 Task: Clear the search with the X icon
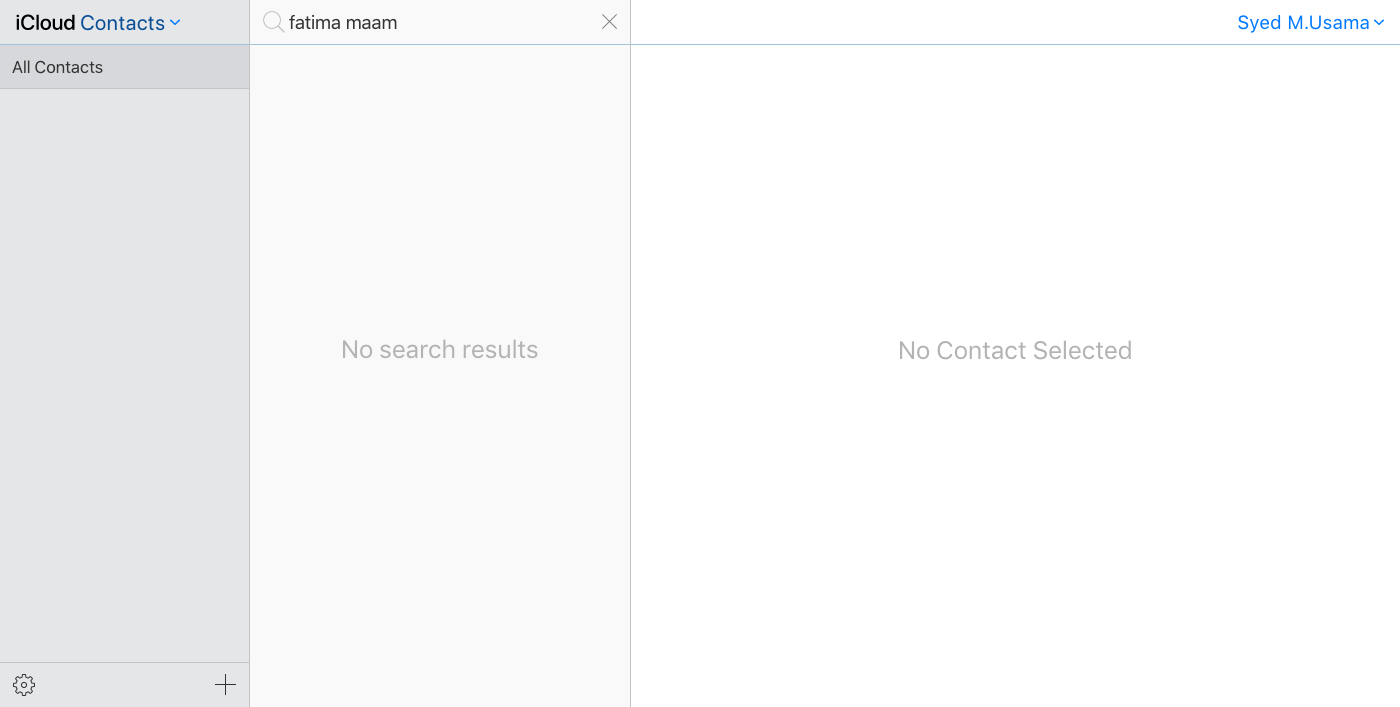pyautogui.click(x=609, y=22)
